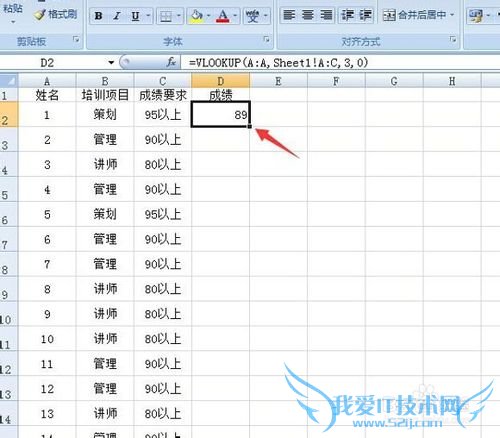The width and height of the screenshot is (500, 438).
Task: Click cell B6 策划 in row 6
Action: tap(105, 214)
